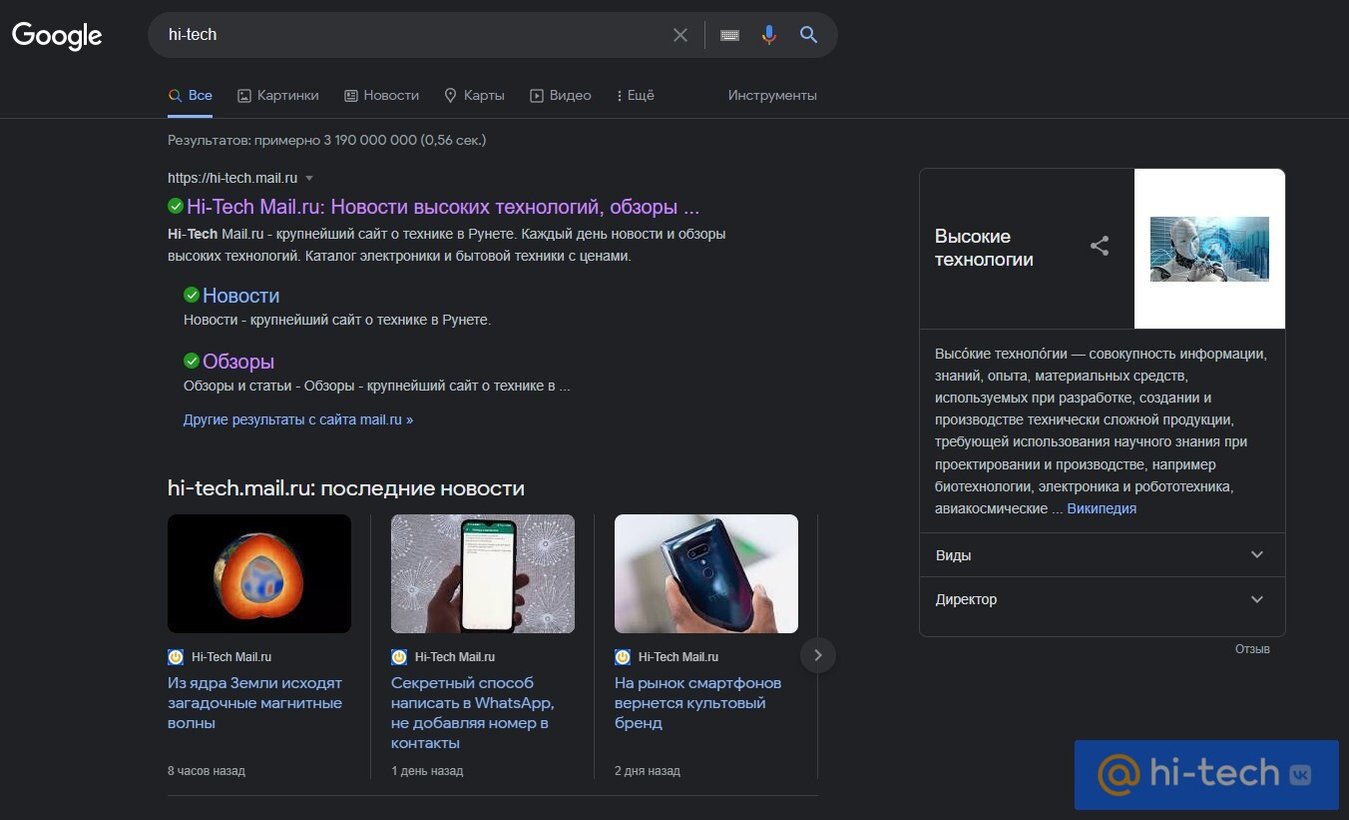Expand the Директор section
This screenshot has height=820, width=1349.
1102,599
